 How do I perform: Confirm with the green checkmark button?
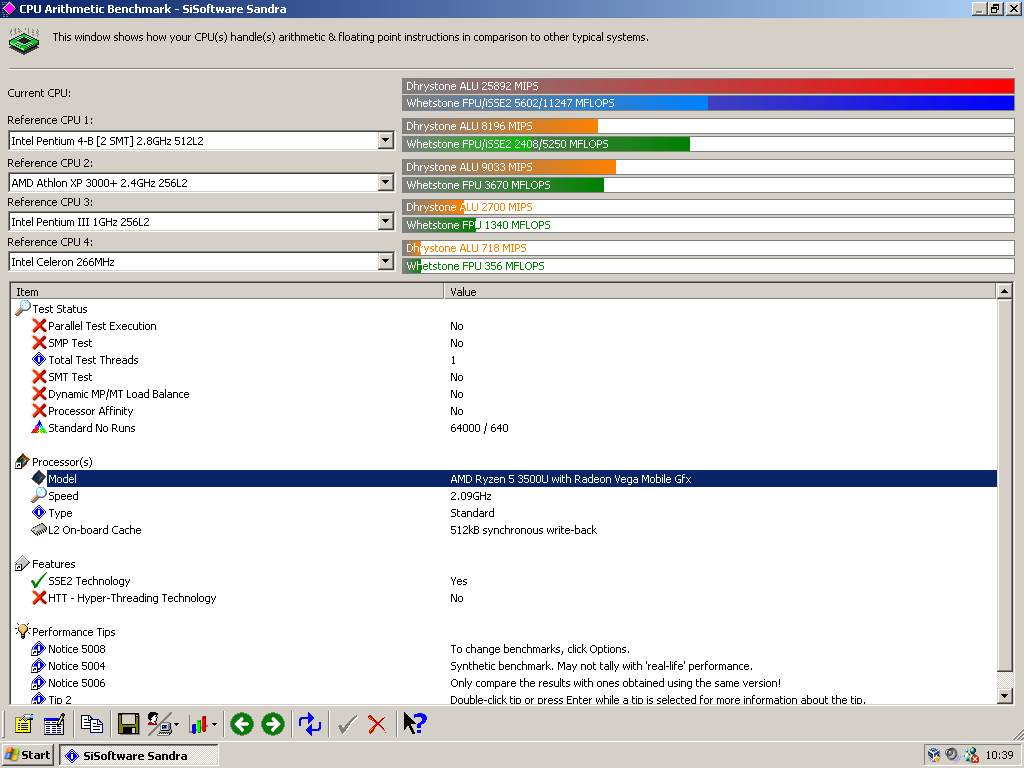pos(348,723)
